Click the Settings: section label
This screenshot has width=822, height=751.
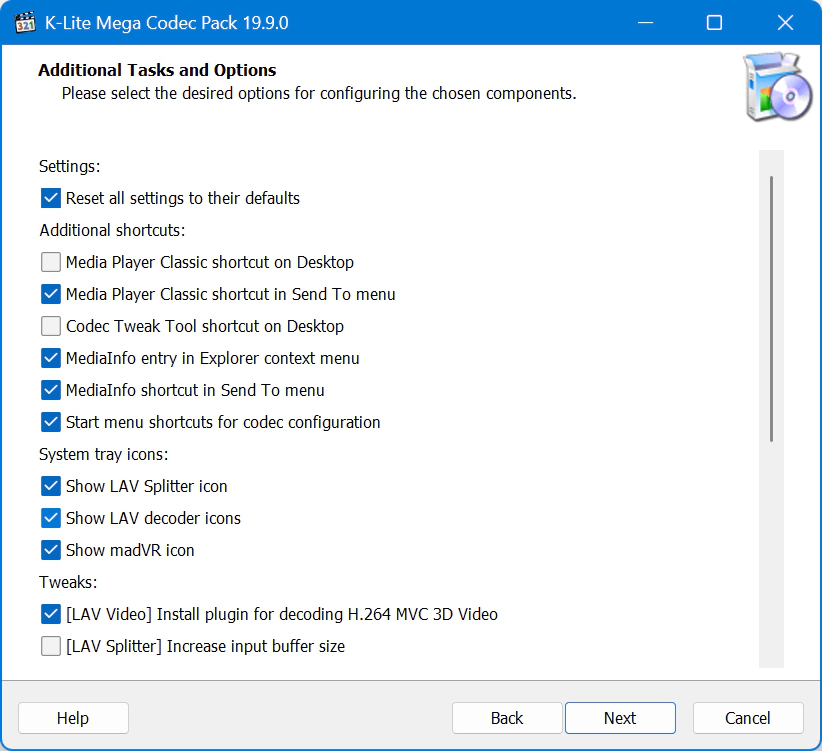point(70,166)
